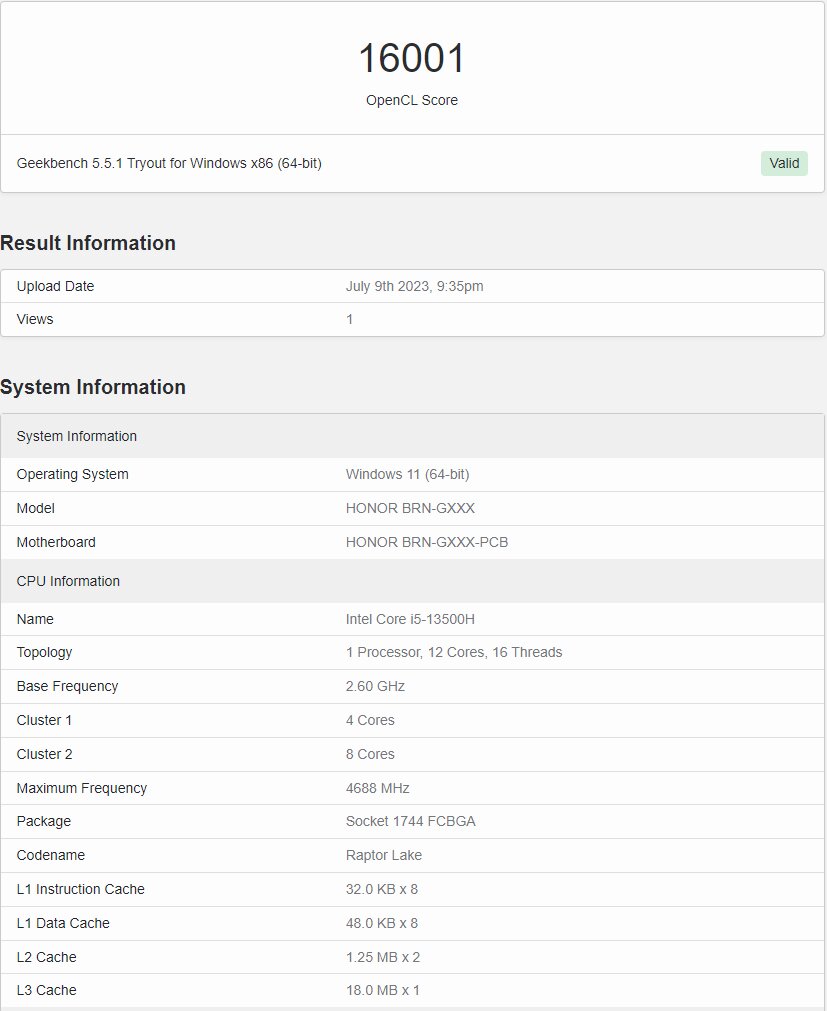The image size is (827, 1011).
Task: Click the L3 Cache 18.0 MB value
Action: pyautogui.click(x=383, y=990)
